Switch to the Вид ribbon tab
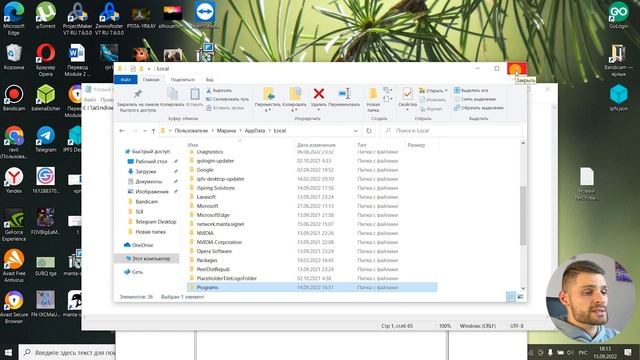Viewport: 640px width, 360px height. pyautogui.click(x=209, y=80)
